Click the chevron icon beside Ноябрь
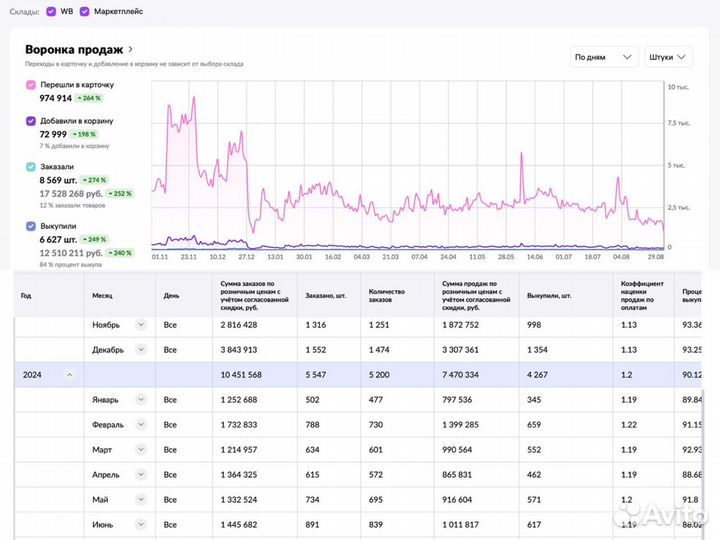Screen dimensions: 720x540 141,324
